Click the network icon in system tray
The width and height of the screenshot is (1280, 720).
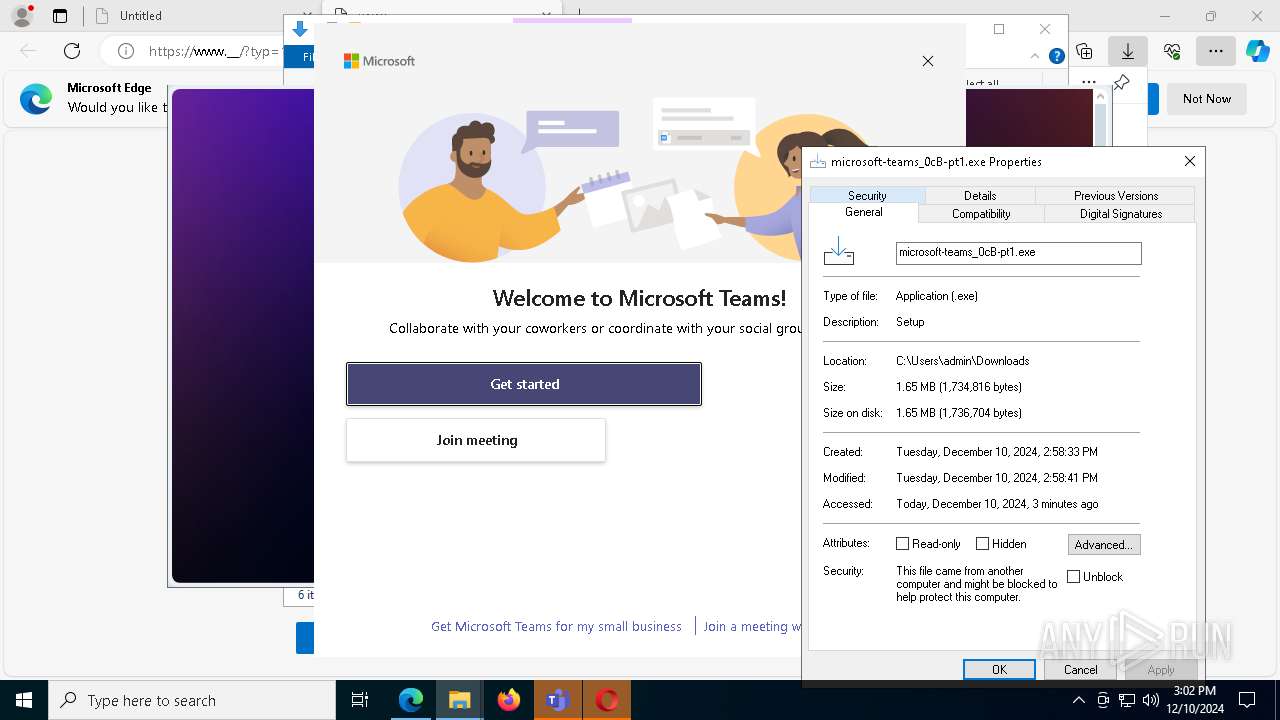tap(1127, 701)
